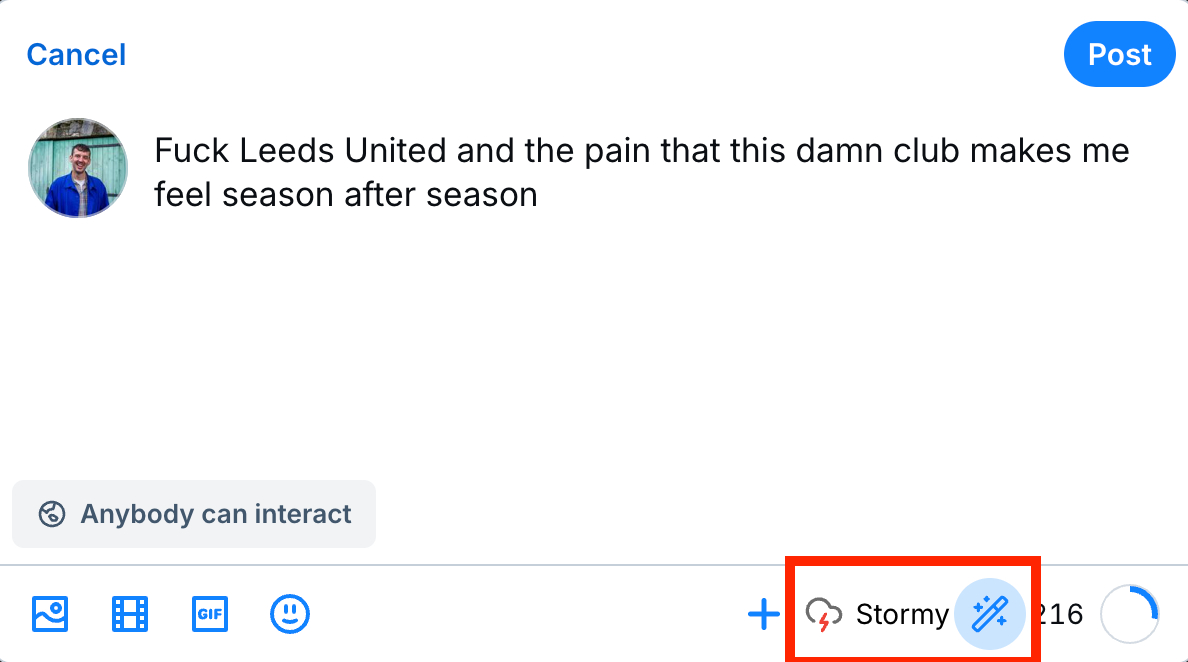This screenshot has height=662, width=1188.
Task: Open the GIF selector
Action: click(210, 613)
